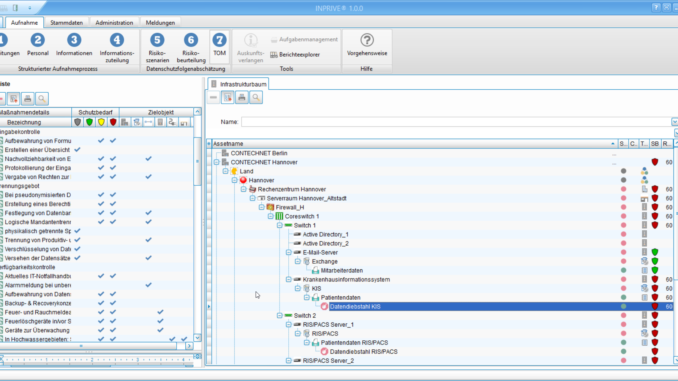Toggle gray checkmark for Verschlüsselung von Dat
The width and height of the screenshot is (678, 381).
77,249
